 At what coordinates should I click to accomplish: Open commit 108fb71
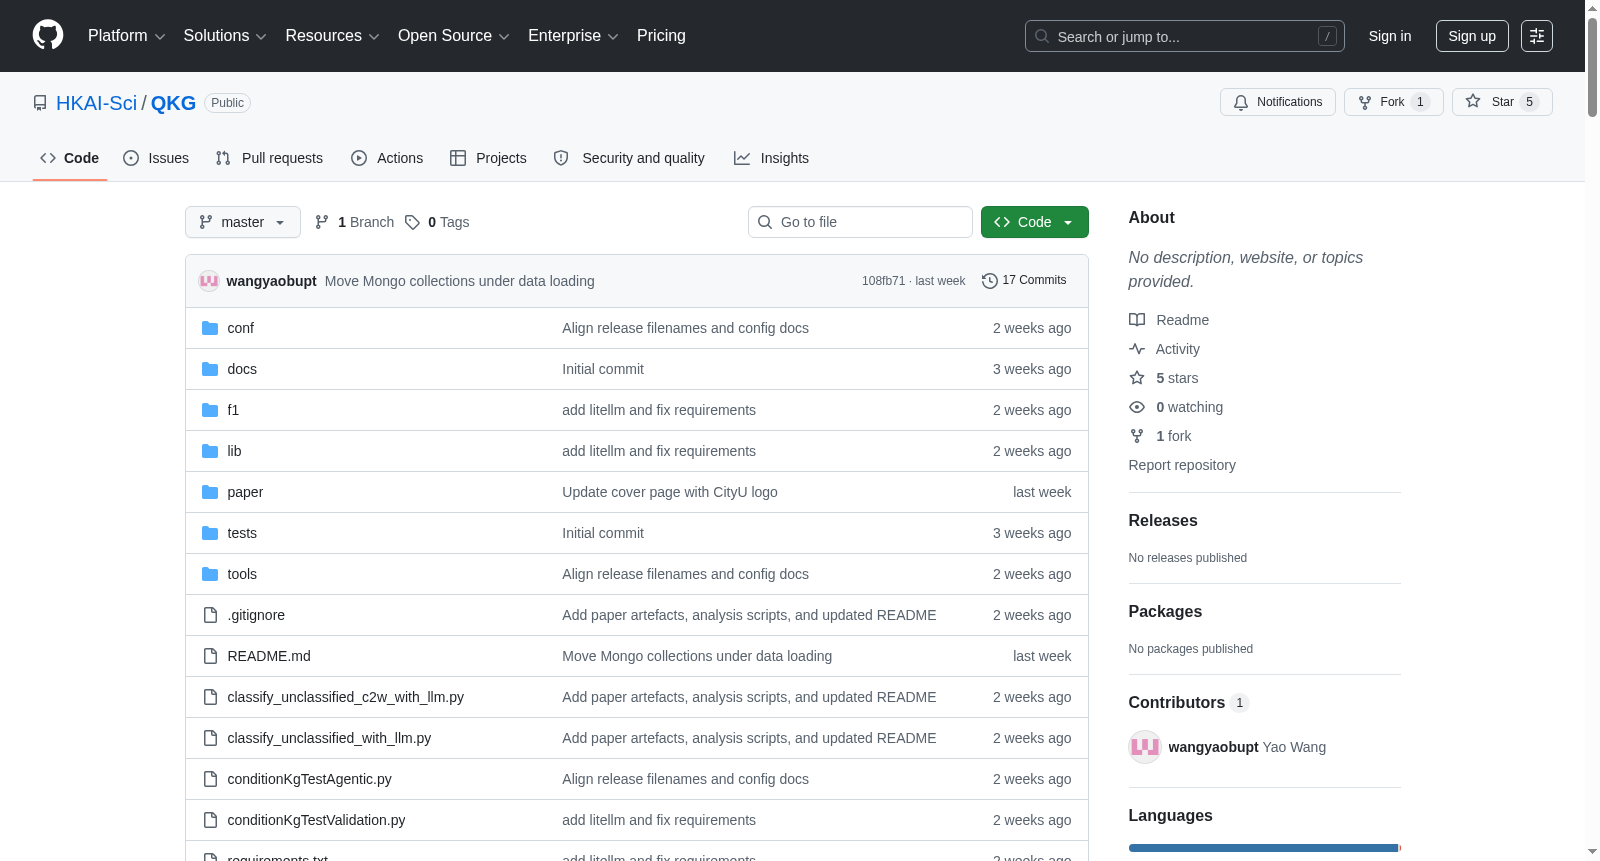(x=883, y=281)
